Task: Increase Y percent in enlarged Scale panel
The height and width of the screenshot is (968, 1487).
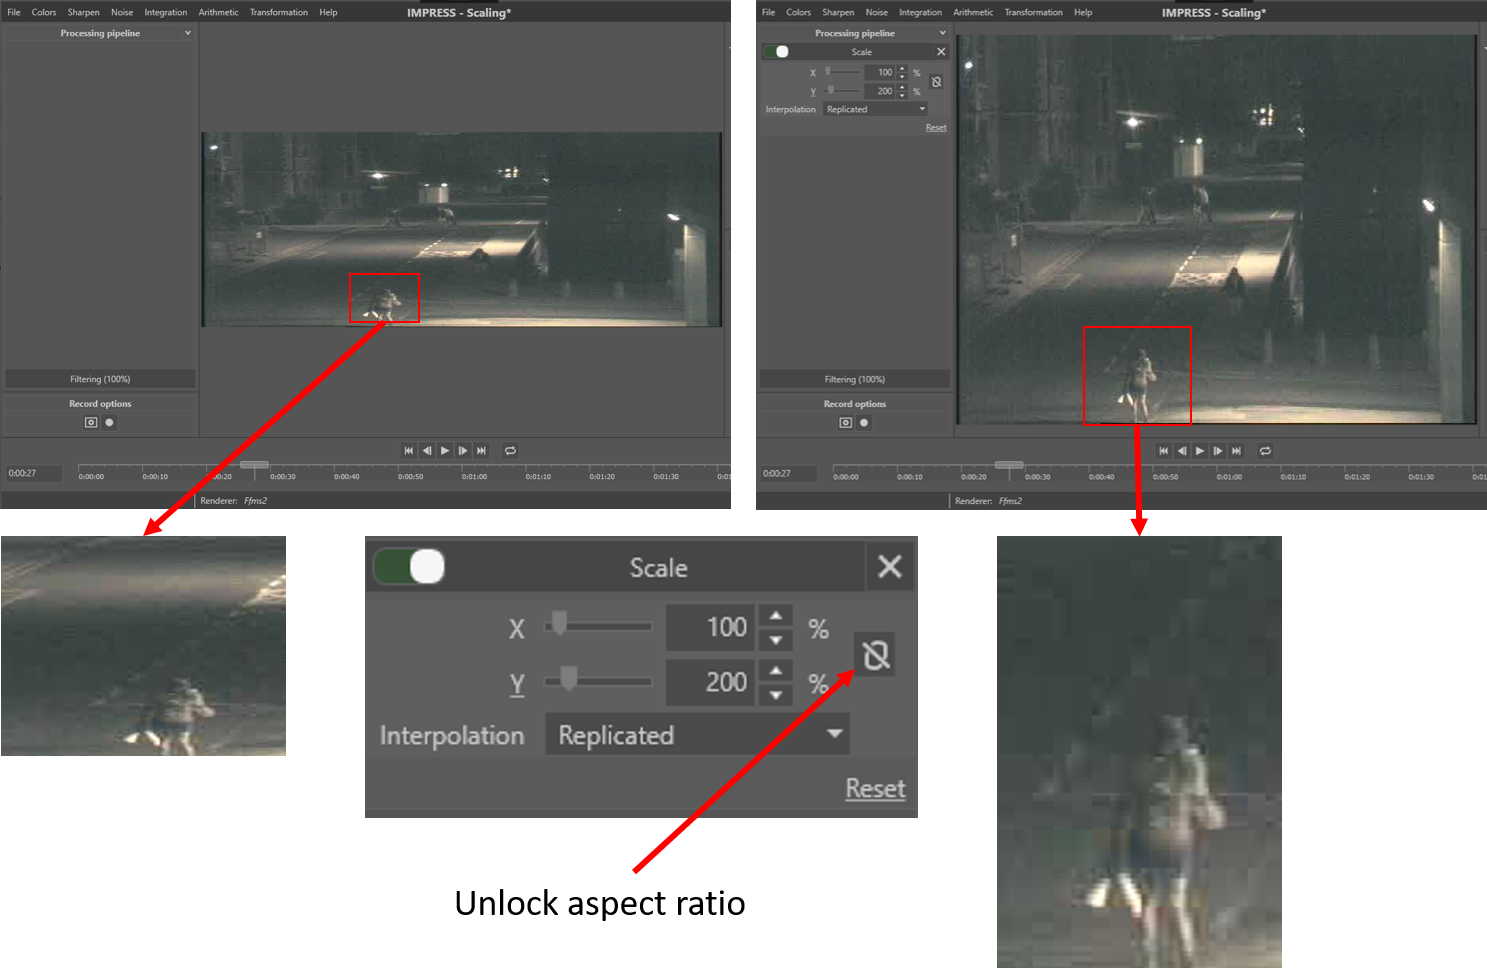Action: point(776,670)
